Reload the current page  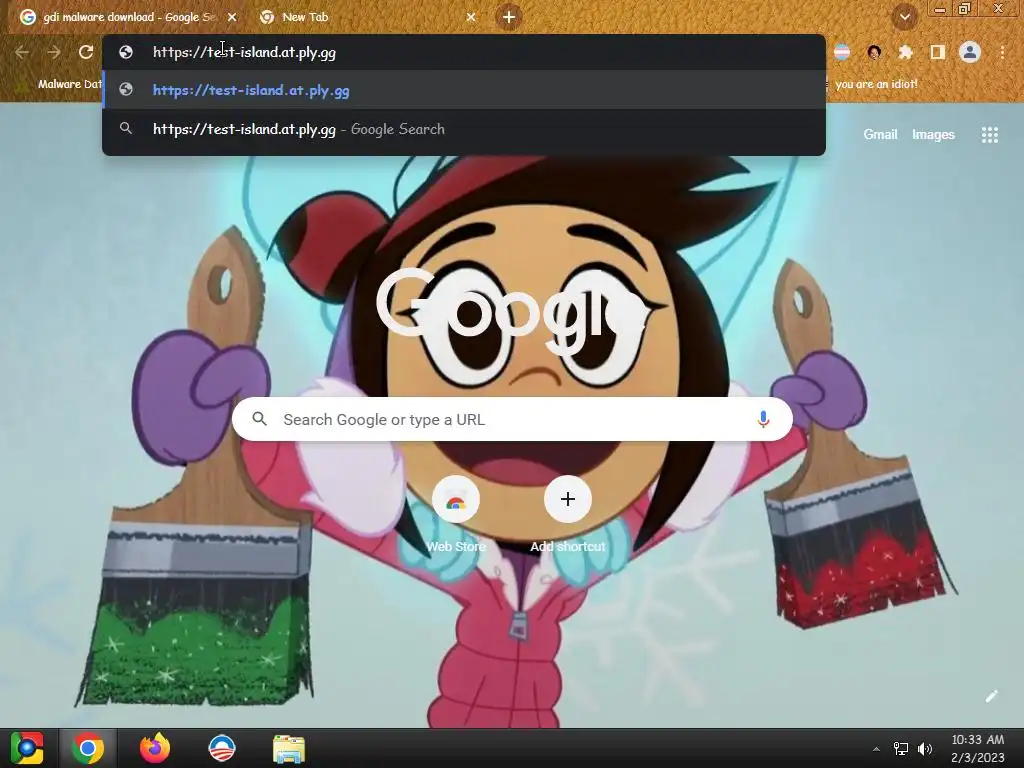pyautogui.click(x=86, y=52)
